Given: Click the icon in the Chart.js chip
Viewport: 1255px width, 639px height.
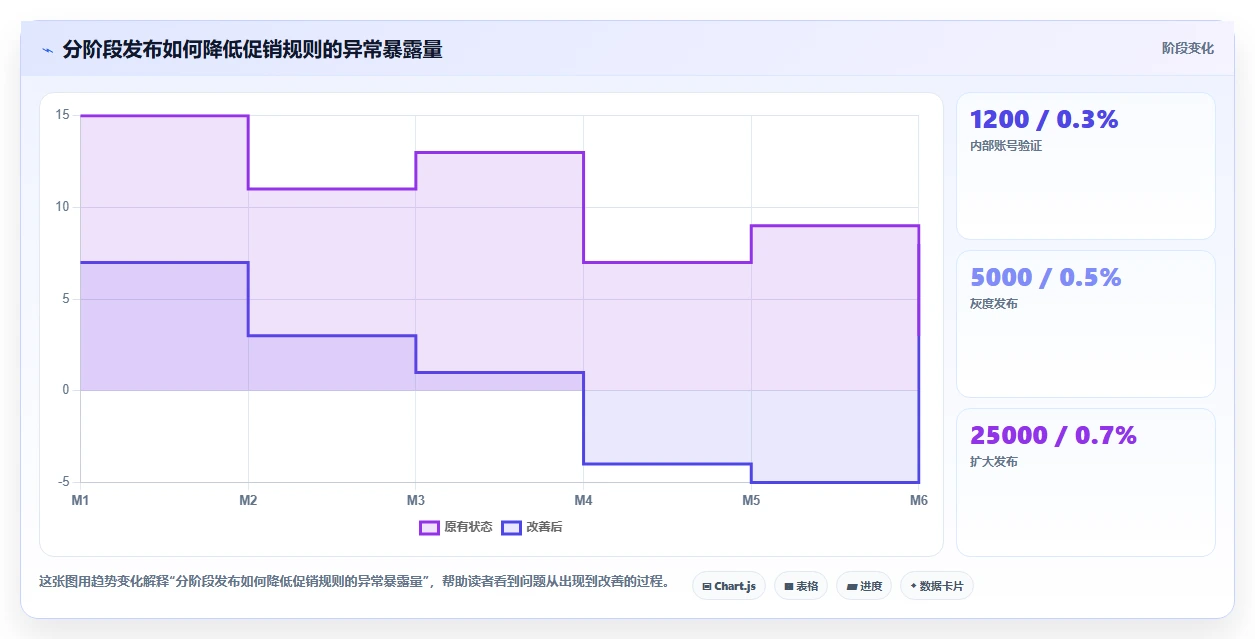Looking at the screenshot, I should click(707, 587).
